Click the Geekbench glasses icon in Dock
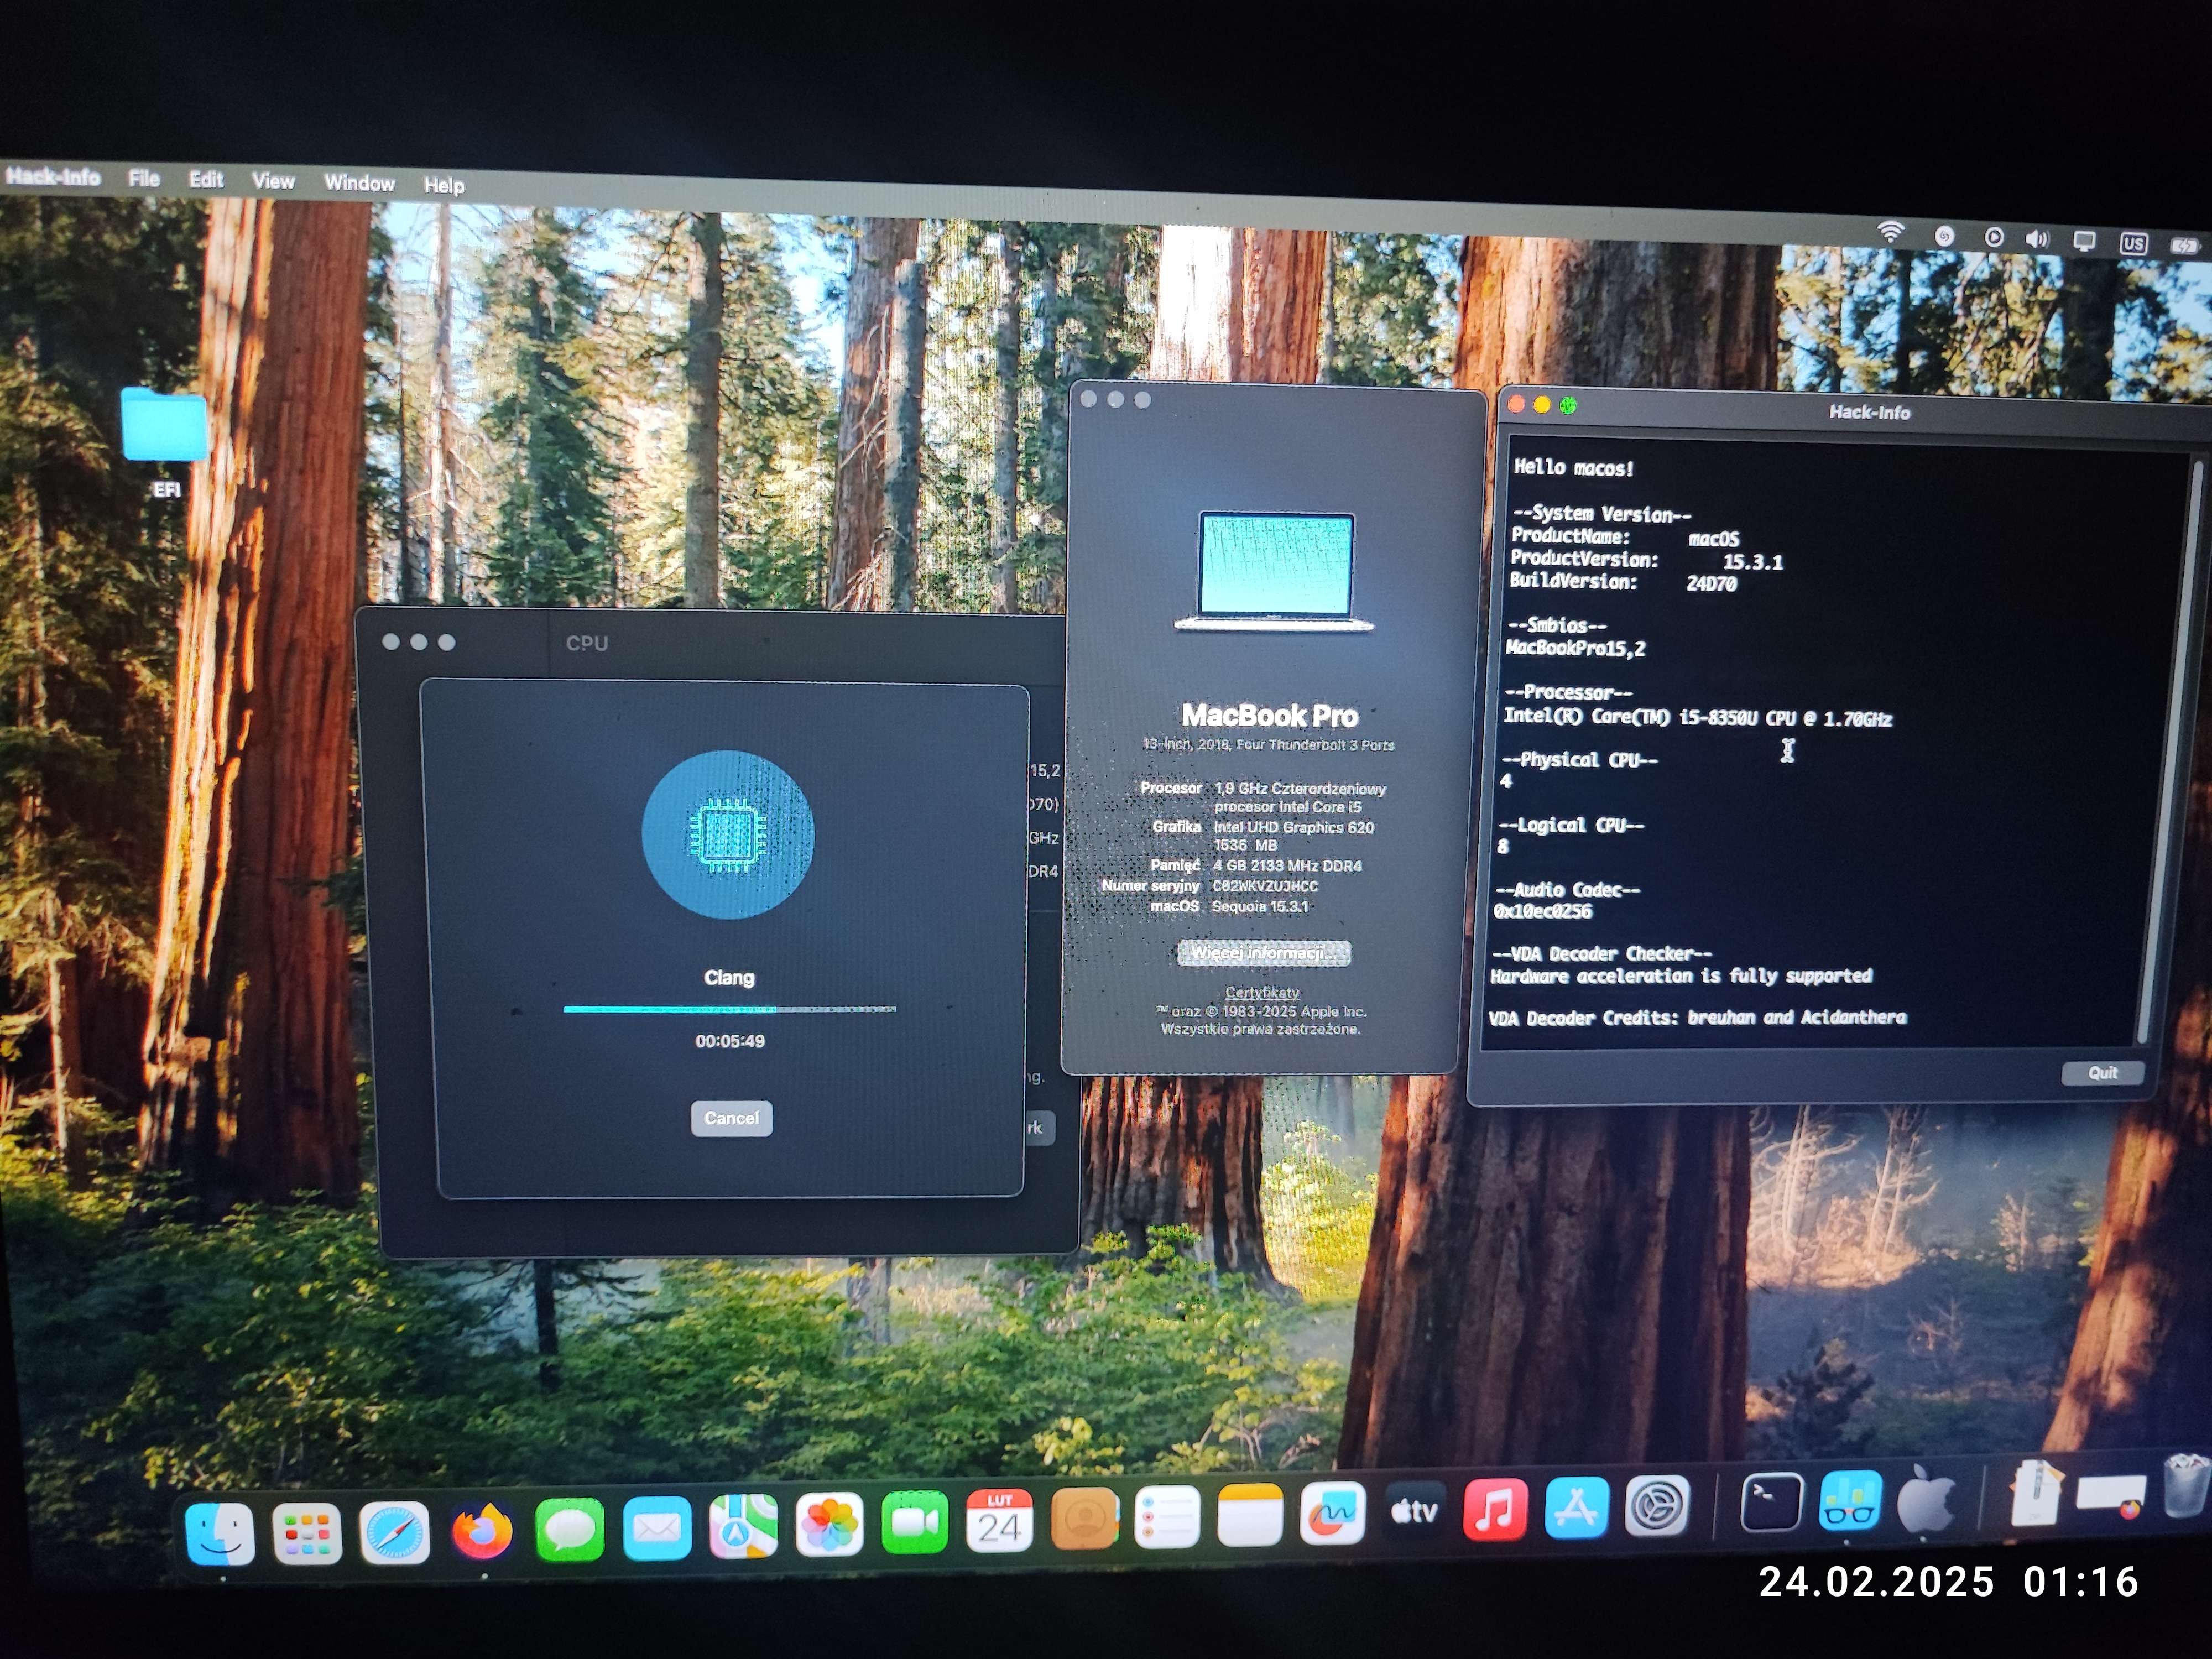 1850,1500
